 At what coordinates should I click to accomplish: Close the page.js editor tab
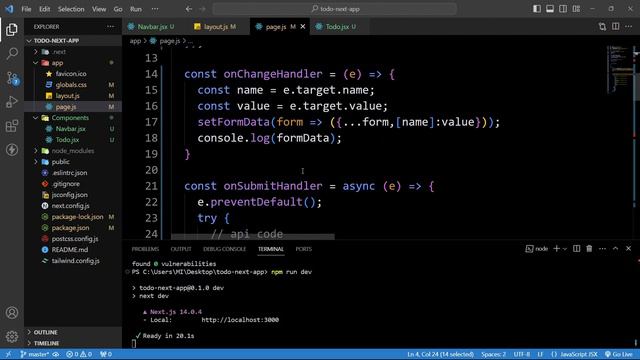(x=303, y=27)
